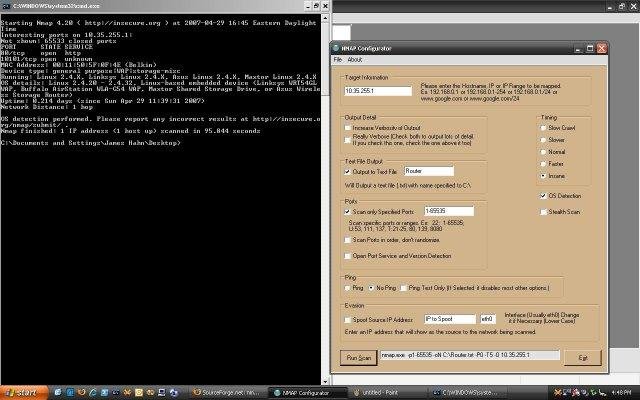
Task: Open the File menu in NMAP Configurator
Action: pyautogui.click(x=338, y=60)
